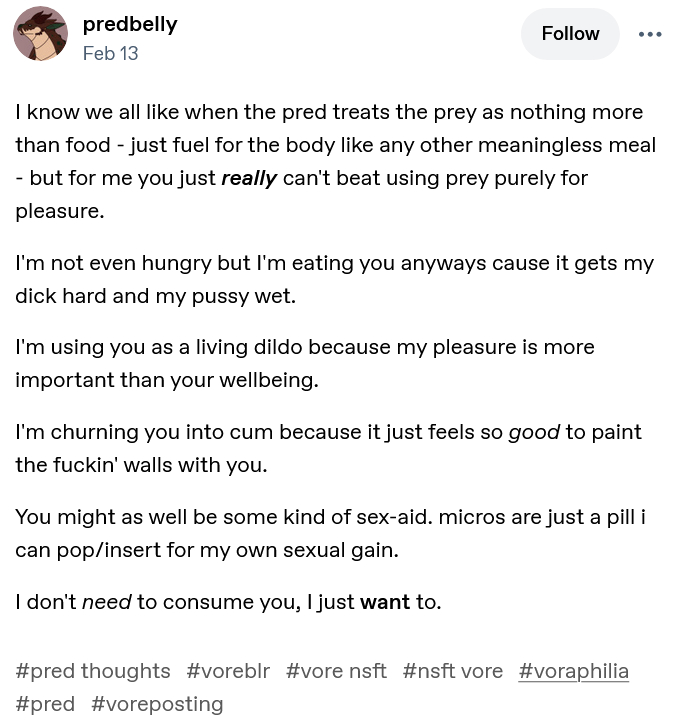
Task: Click the Feb 13 post date
Action: point(110,54)
